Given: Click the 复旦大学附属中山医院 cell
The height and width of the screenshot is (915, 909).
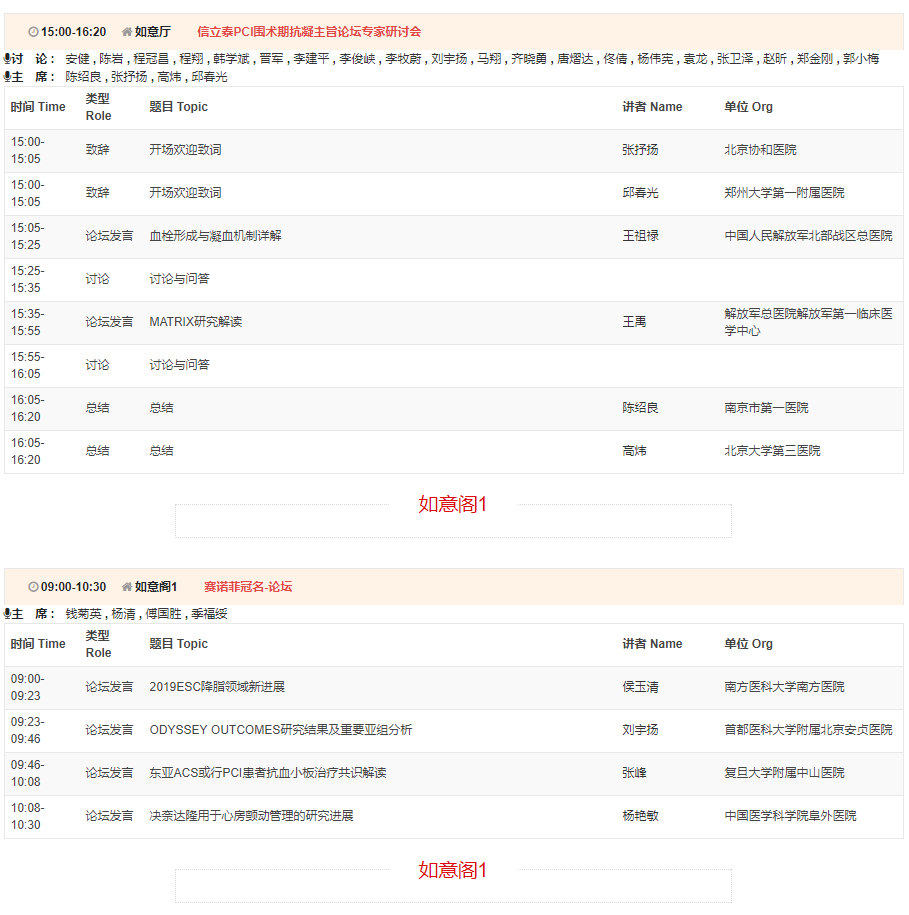Looking at the screenshot, I should [784, 773].
